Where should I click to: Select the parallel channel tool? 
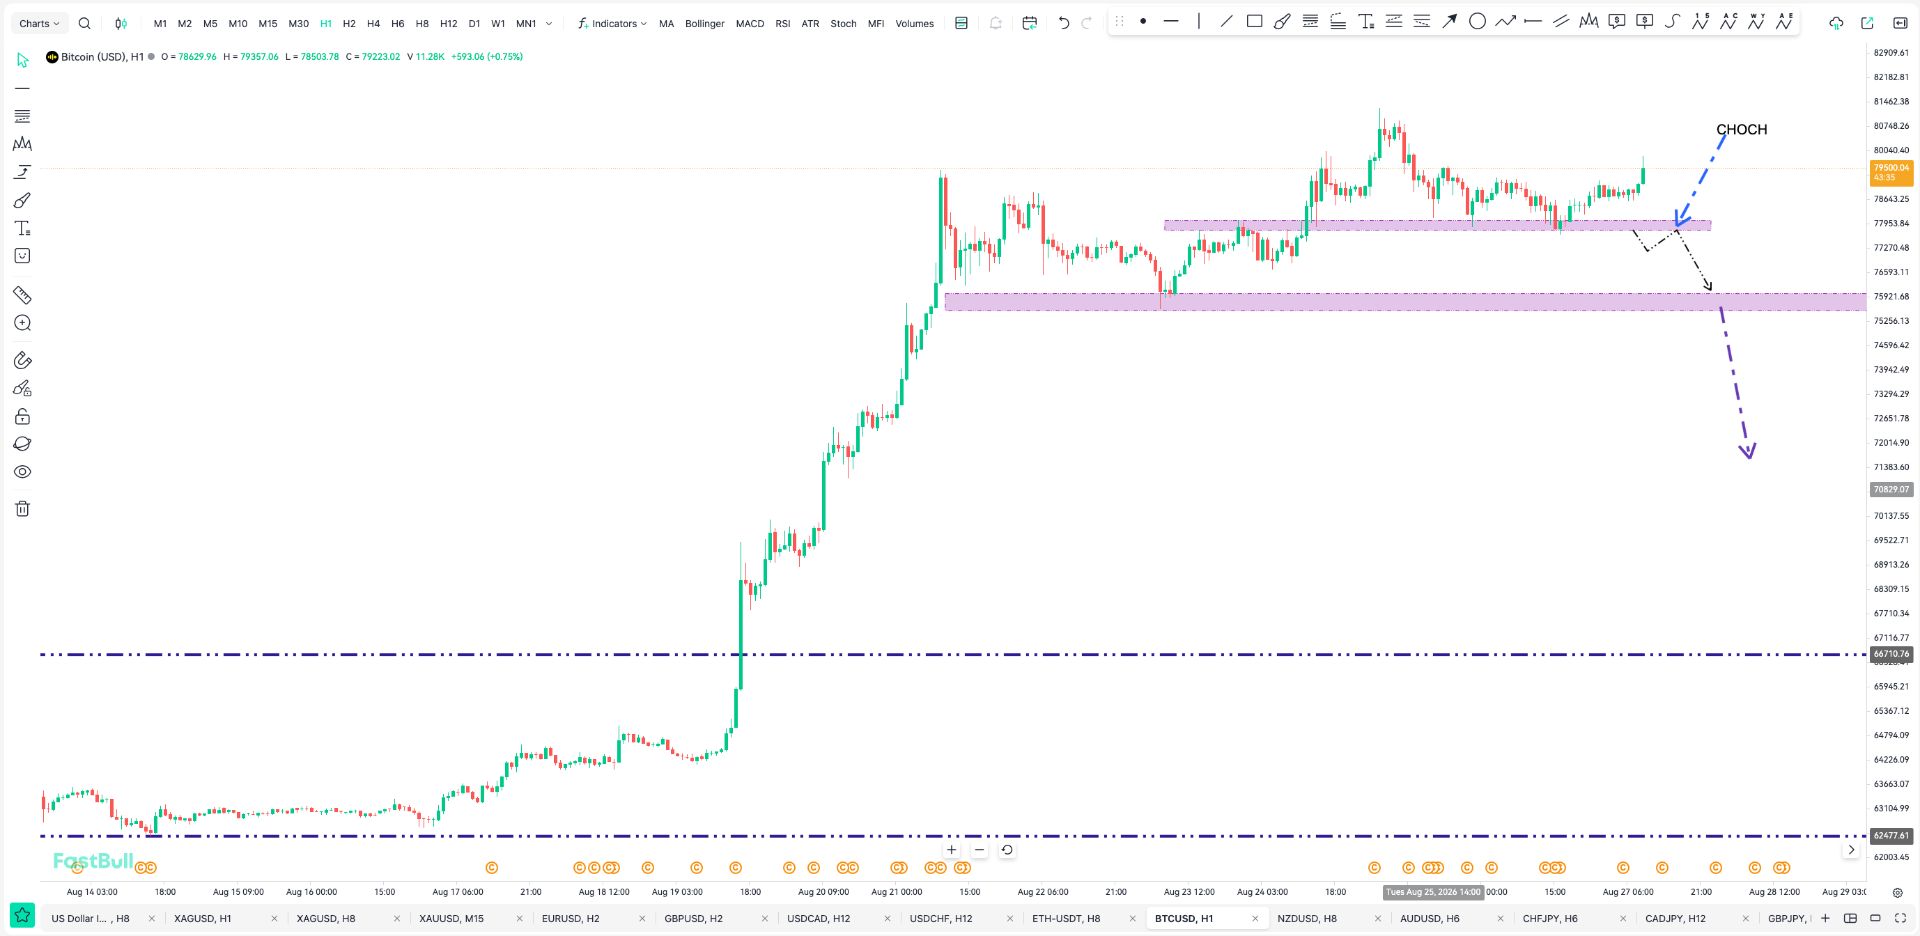[x=1561, y=21]
